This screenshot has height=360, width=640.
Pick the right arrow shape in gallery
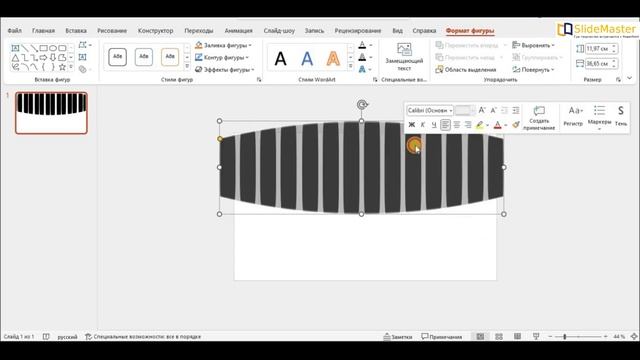pos(43,58)
